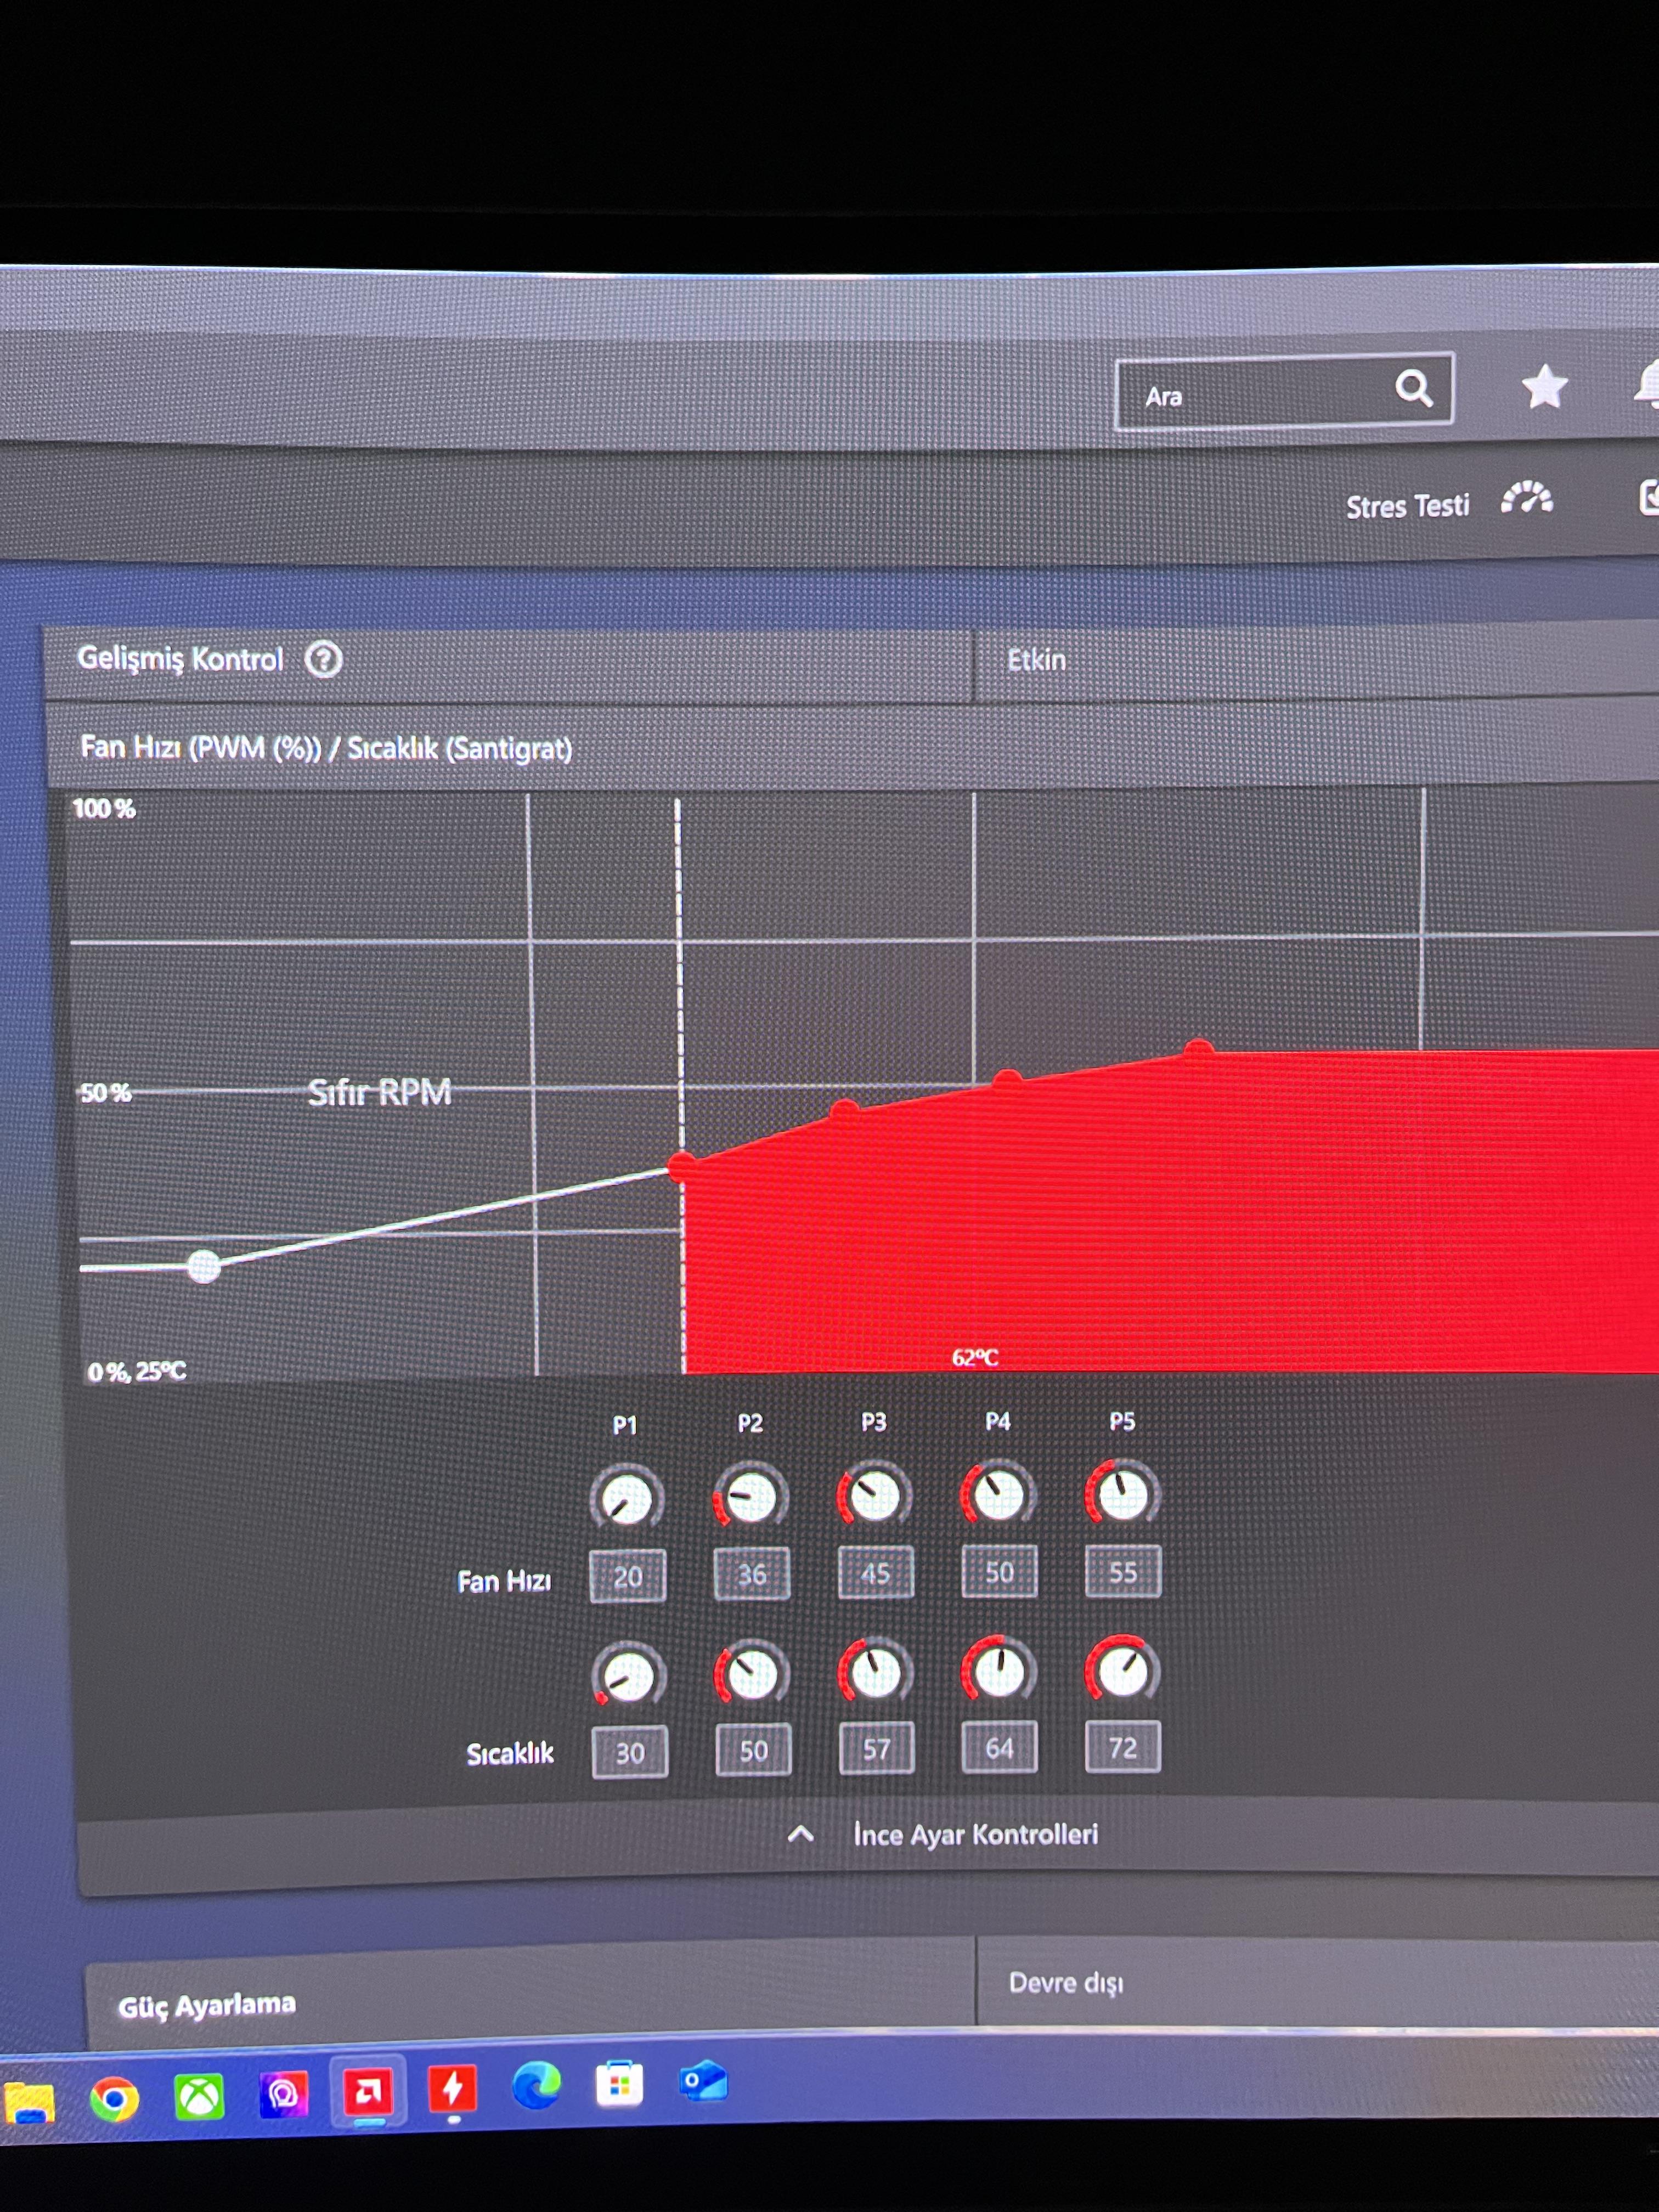Click P2 fan speed field showing 36
The image size is (1659, 2212).
pyautogui.click(x=751, y=1575)
